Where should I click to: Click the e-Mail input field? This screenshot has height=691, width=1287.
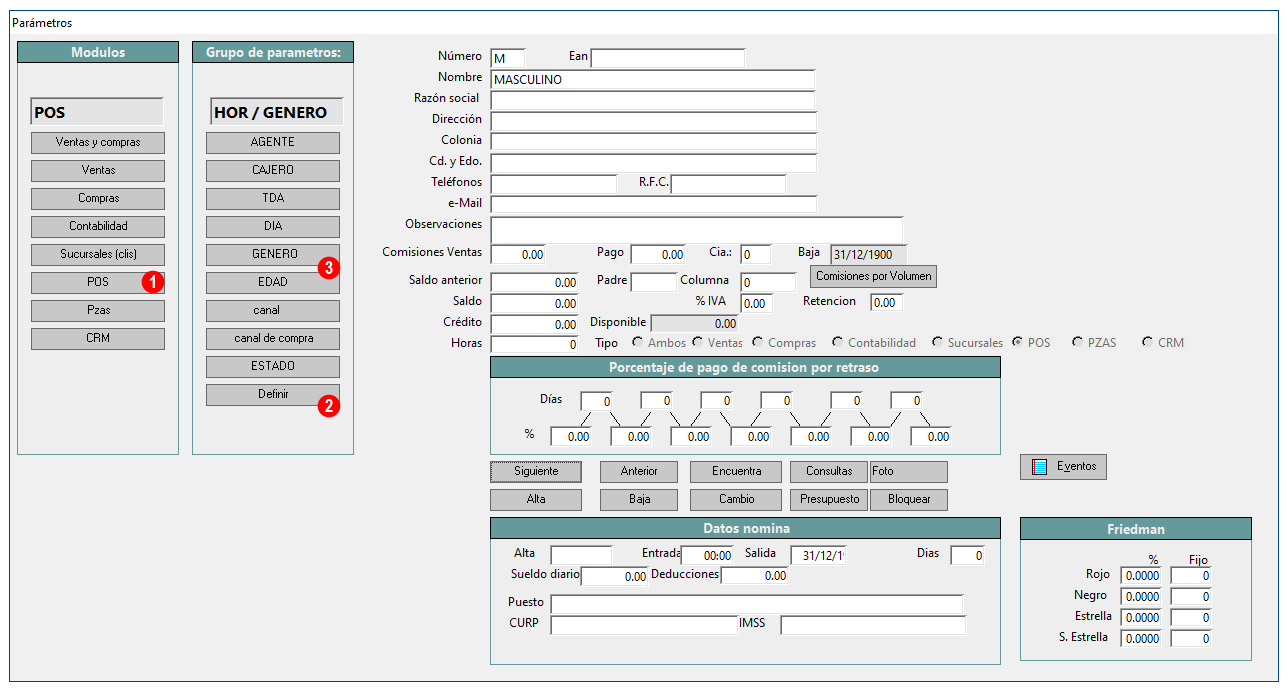tap(654, 206)
